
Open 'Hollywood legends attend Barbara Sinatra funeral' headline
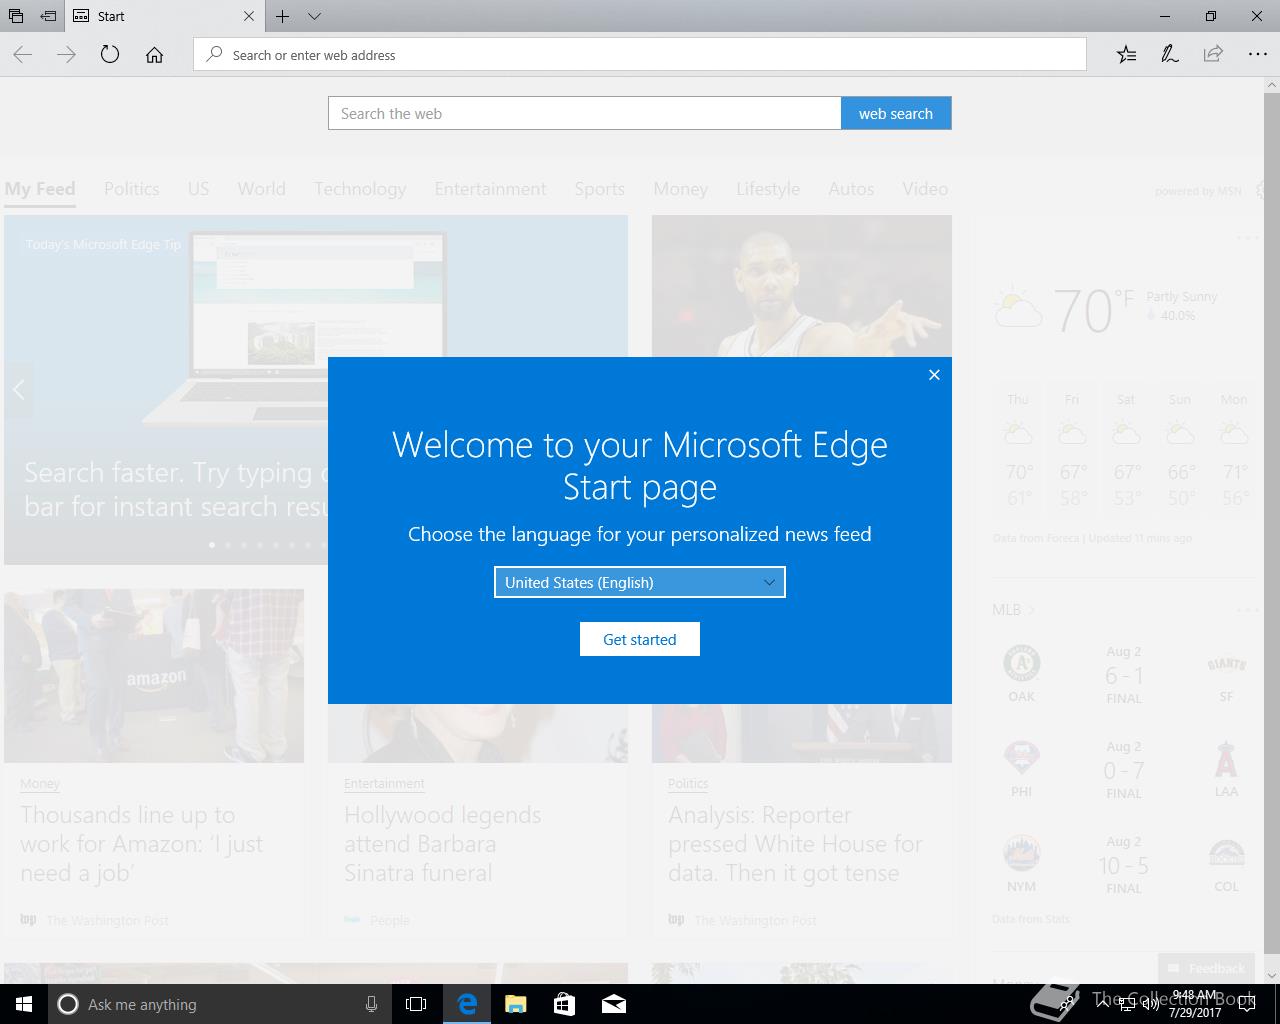click(x=442, y=844)
